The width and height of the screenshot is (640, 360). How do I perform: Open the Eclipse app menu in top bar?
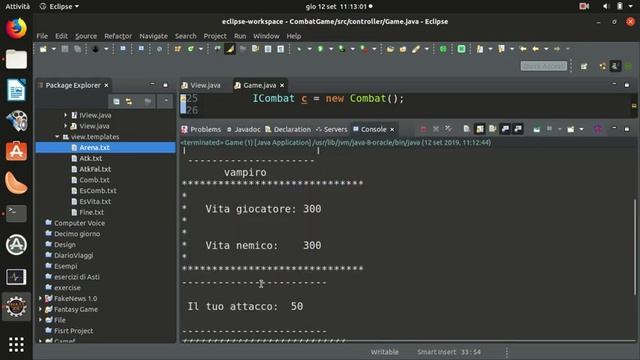pyautogui.click(x=59, y=7)
